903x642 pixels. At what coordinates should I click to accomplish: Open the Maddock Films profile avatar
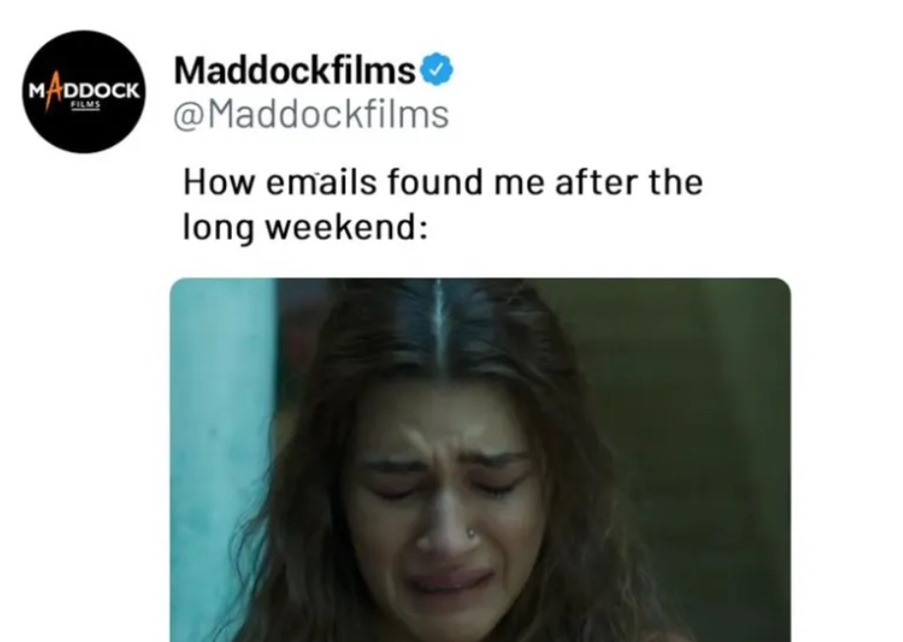click(x=84, y=92)
